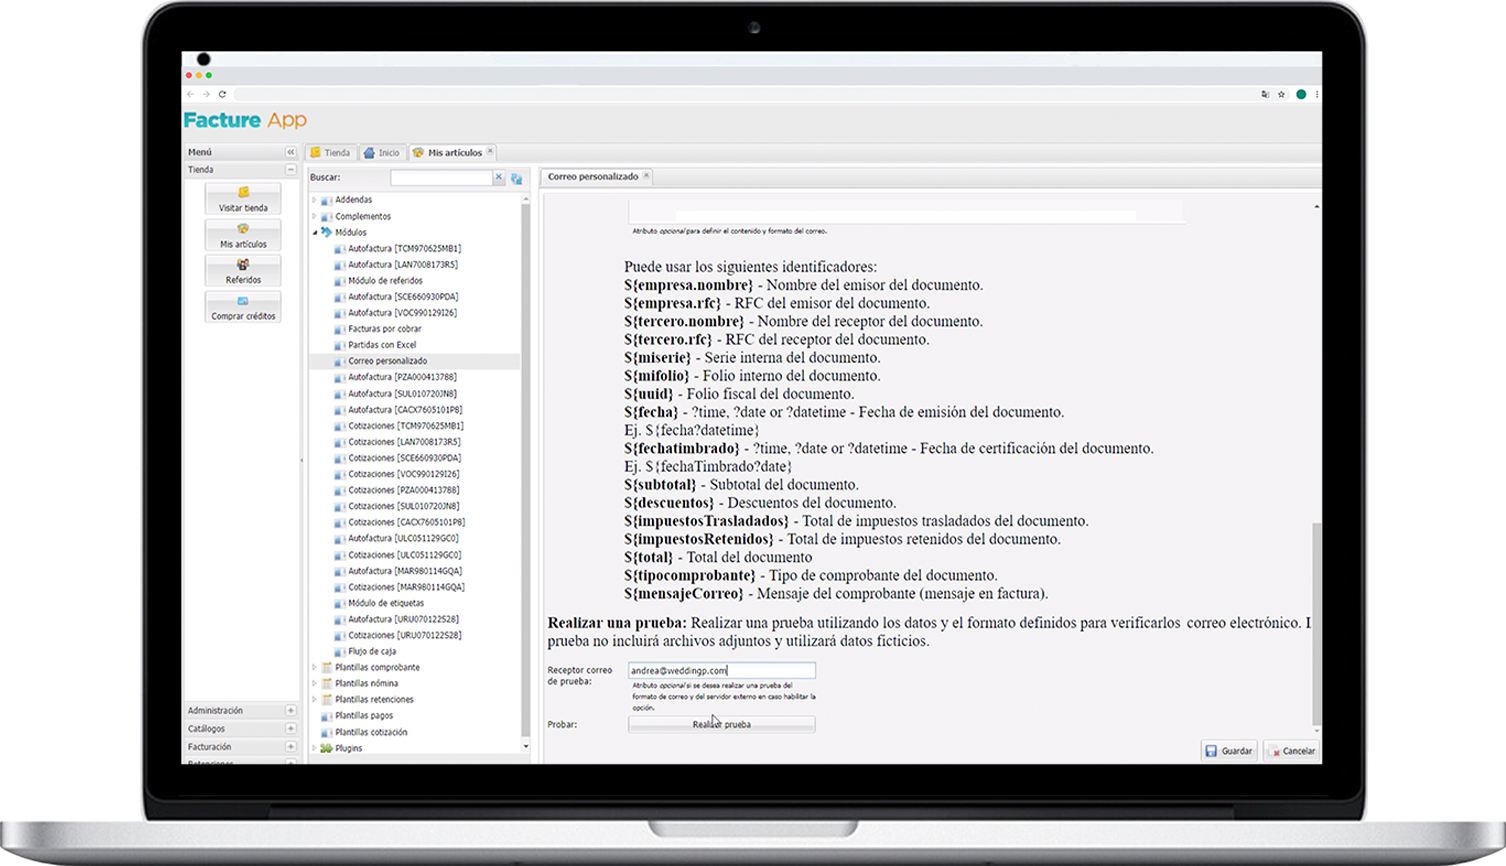Open Comprar créditos in the sidebar
Image resolution: width=1506 pixels, height=866 pixels.
pos(243,307)
